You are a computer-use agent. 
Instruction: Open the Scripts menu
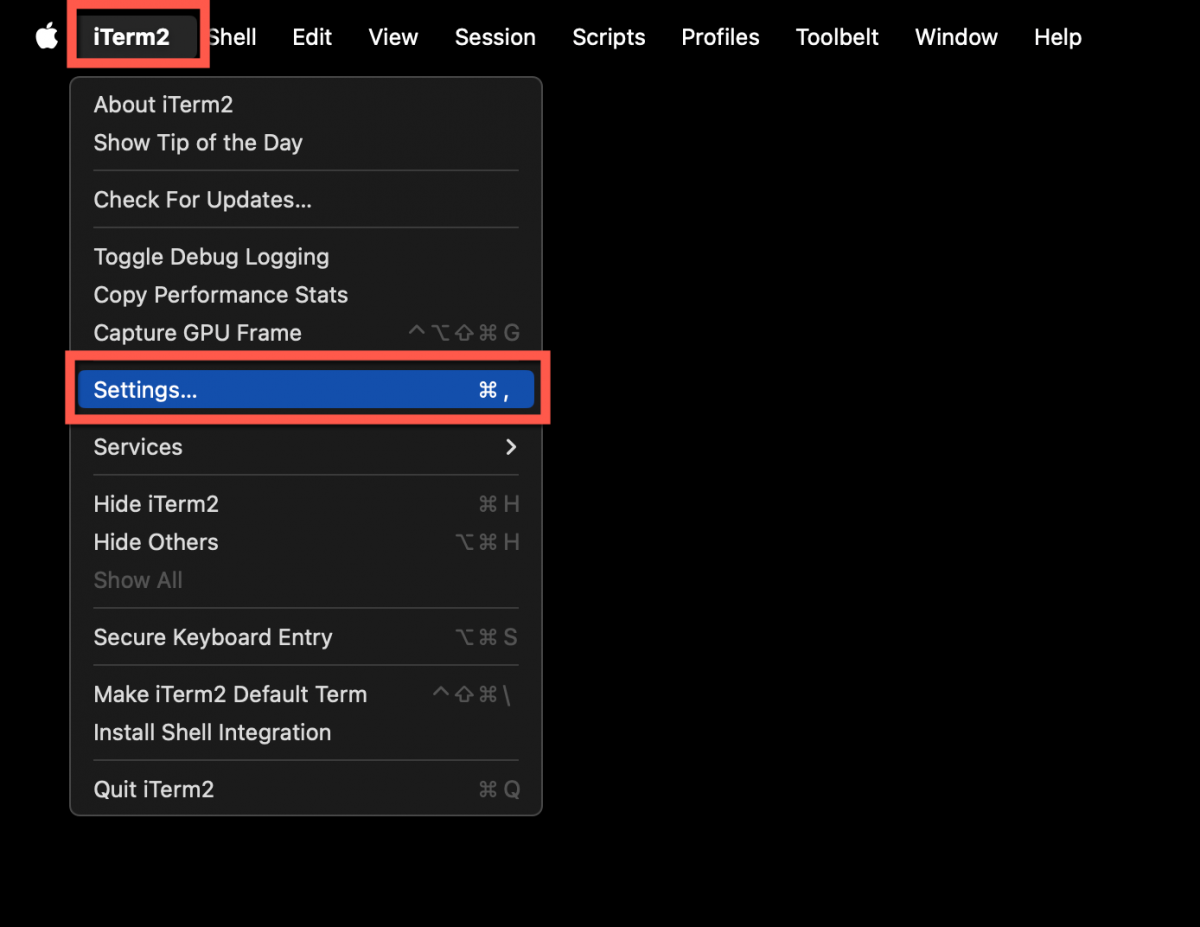point(608,37)
